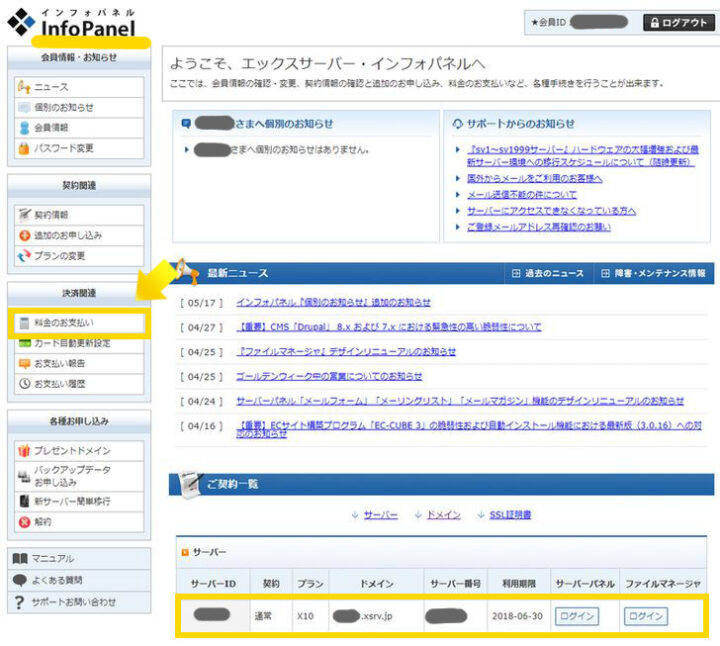This screenshot has width=720, height=646.
Task: Open 過去のニュース tab
Action: tap(549, 273)
